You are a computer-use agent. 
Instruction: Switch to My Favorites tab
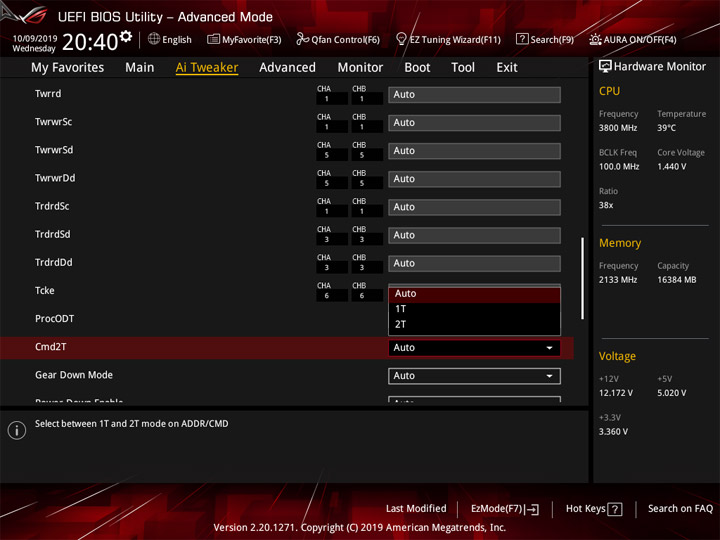(x=68, y=68)
